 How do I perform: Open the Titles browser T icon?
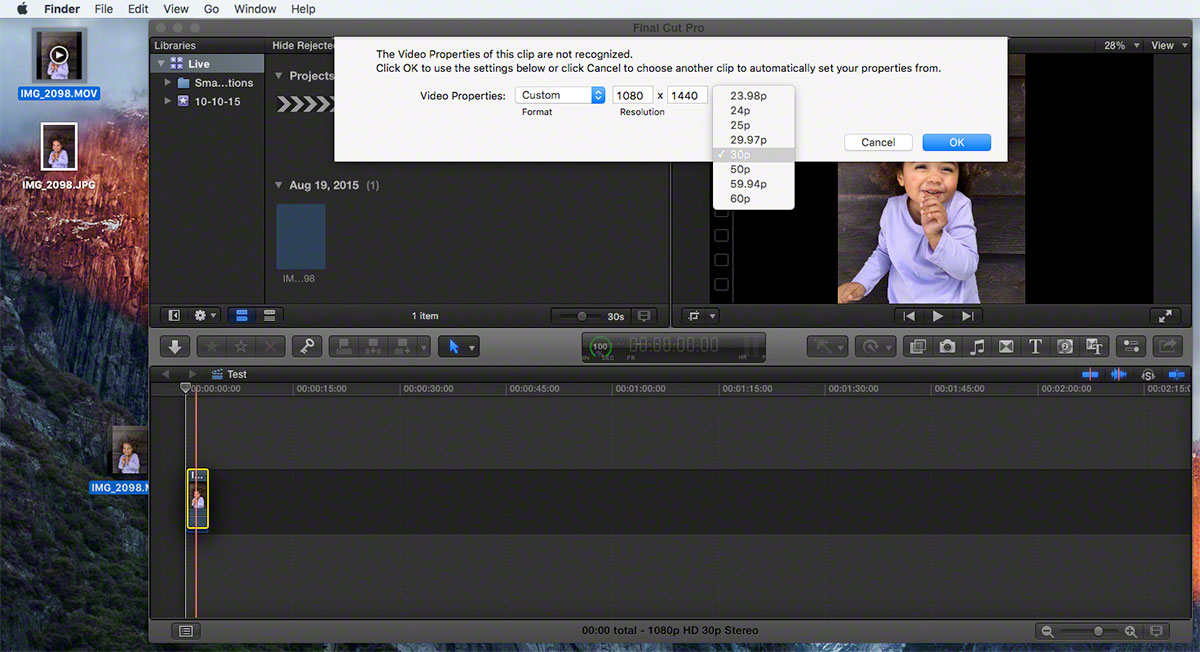point(1035,346)
